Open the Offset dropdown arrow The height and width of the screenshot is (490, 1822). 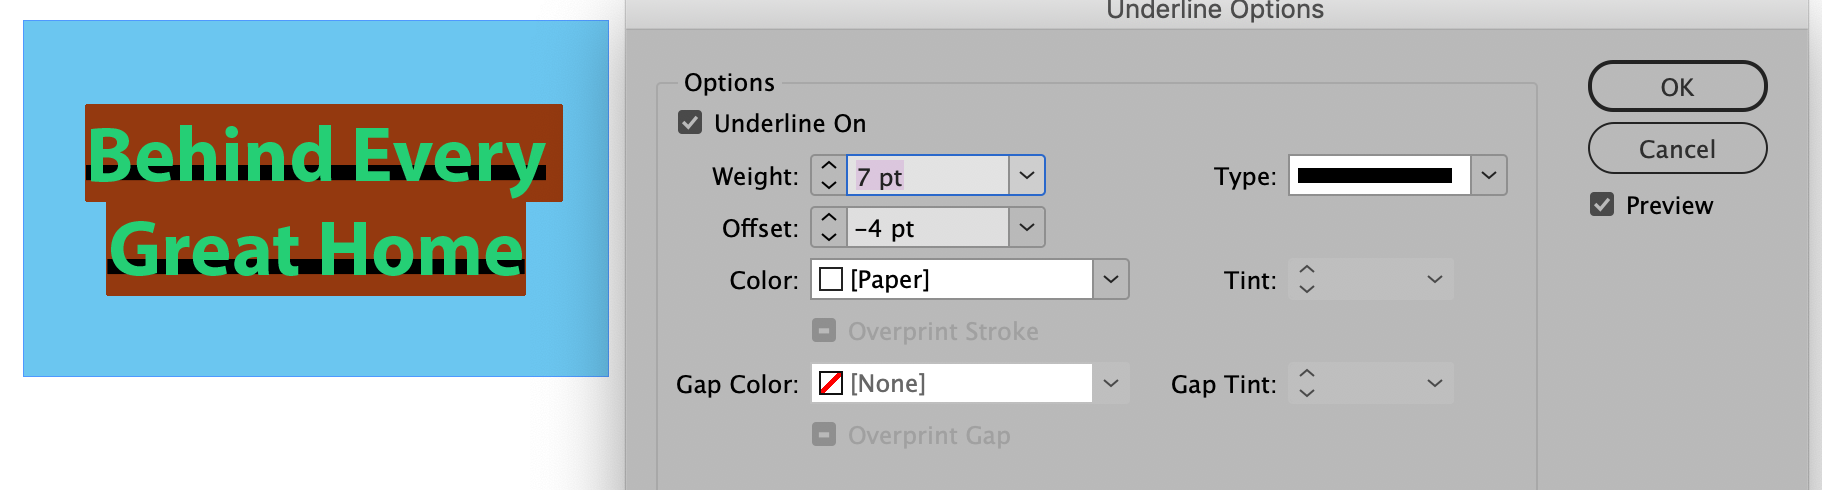click(1026, 228)
